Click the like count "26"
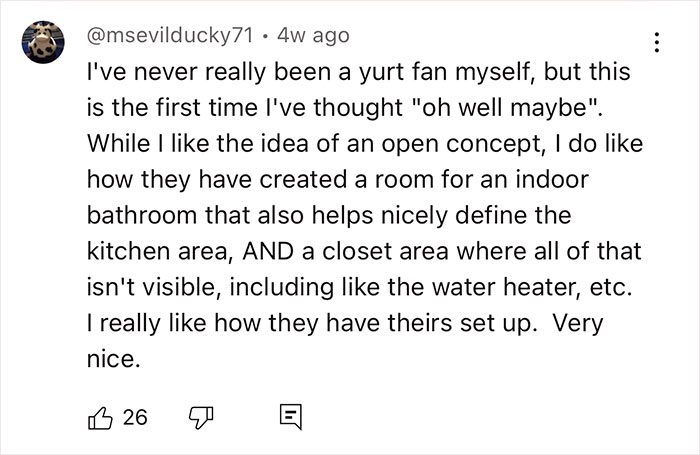The image size is (700, 455). coord(135,415)
